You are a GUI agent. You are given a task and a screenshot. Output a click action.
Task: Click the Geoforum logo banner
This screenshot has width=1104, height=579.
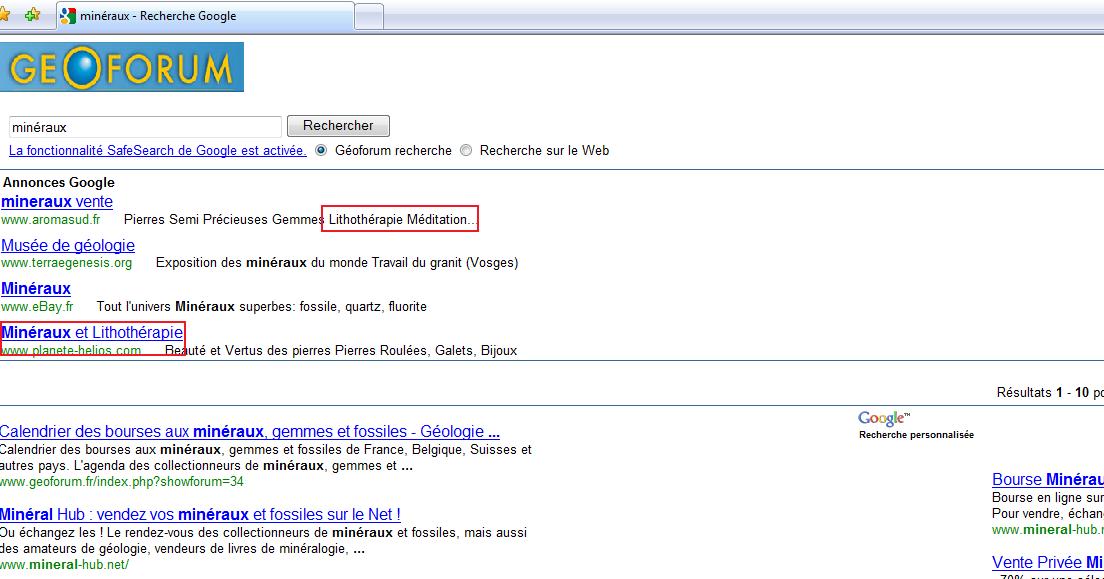[122, 67]
